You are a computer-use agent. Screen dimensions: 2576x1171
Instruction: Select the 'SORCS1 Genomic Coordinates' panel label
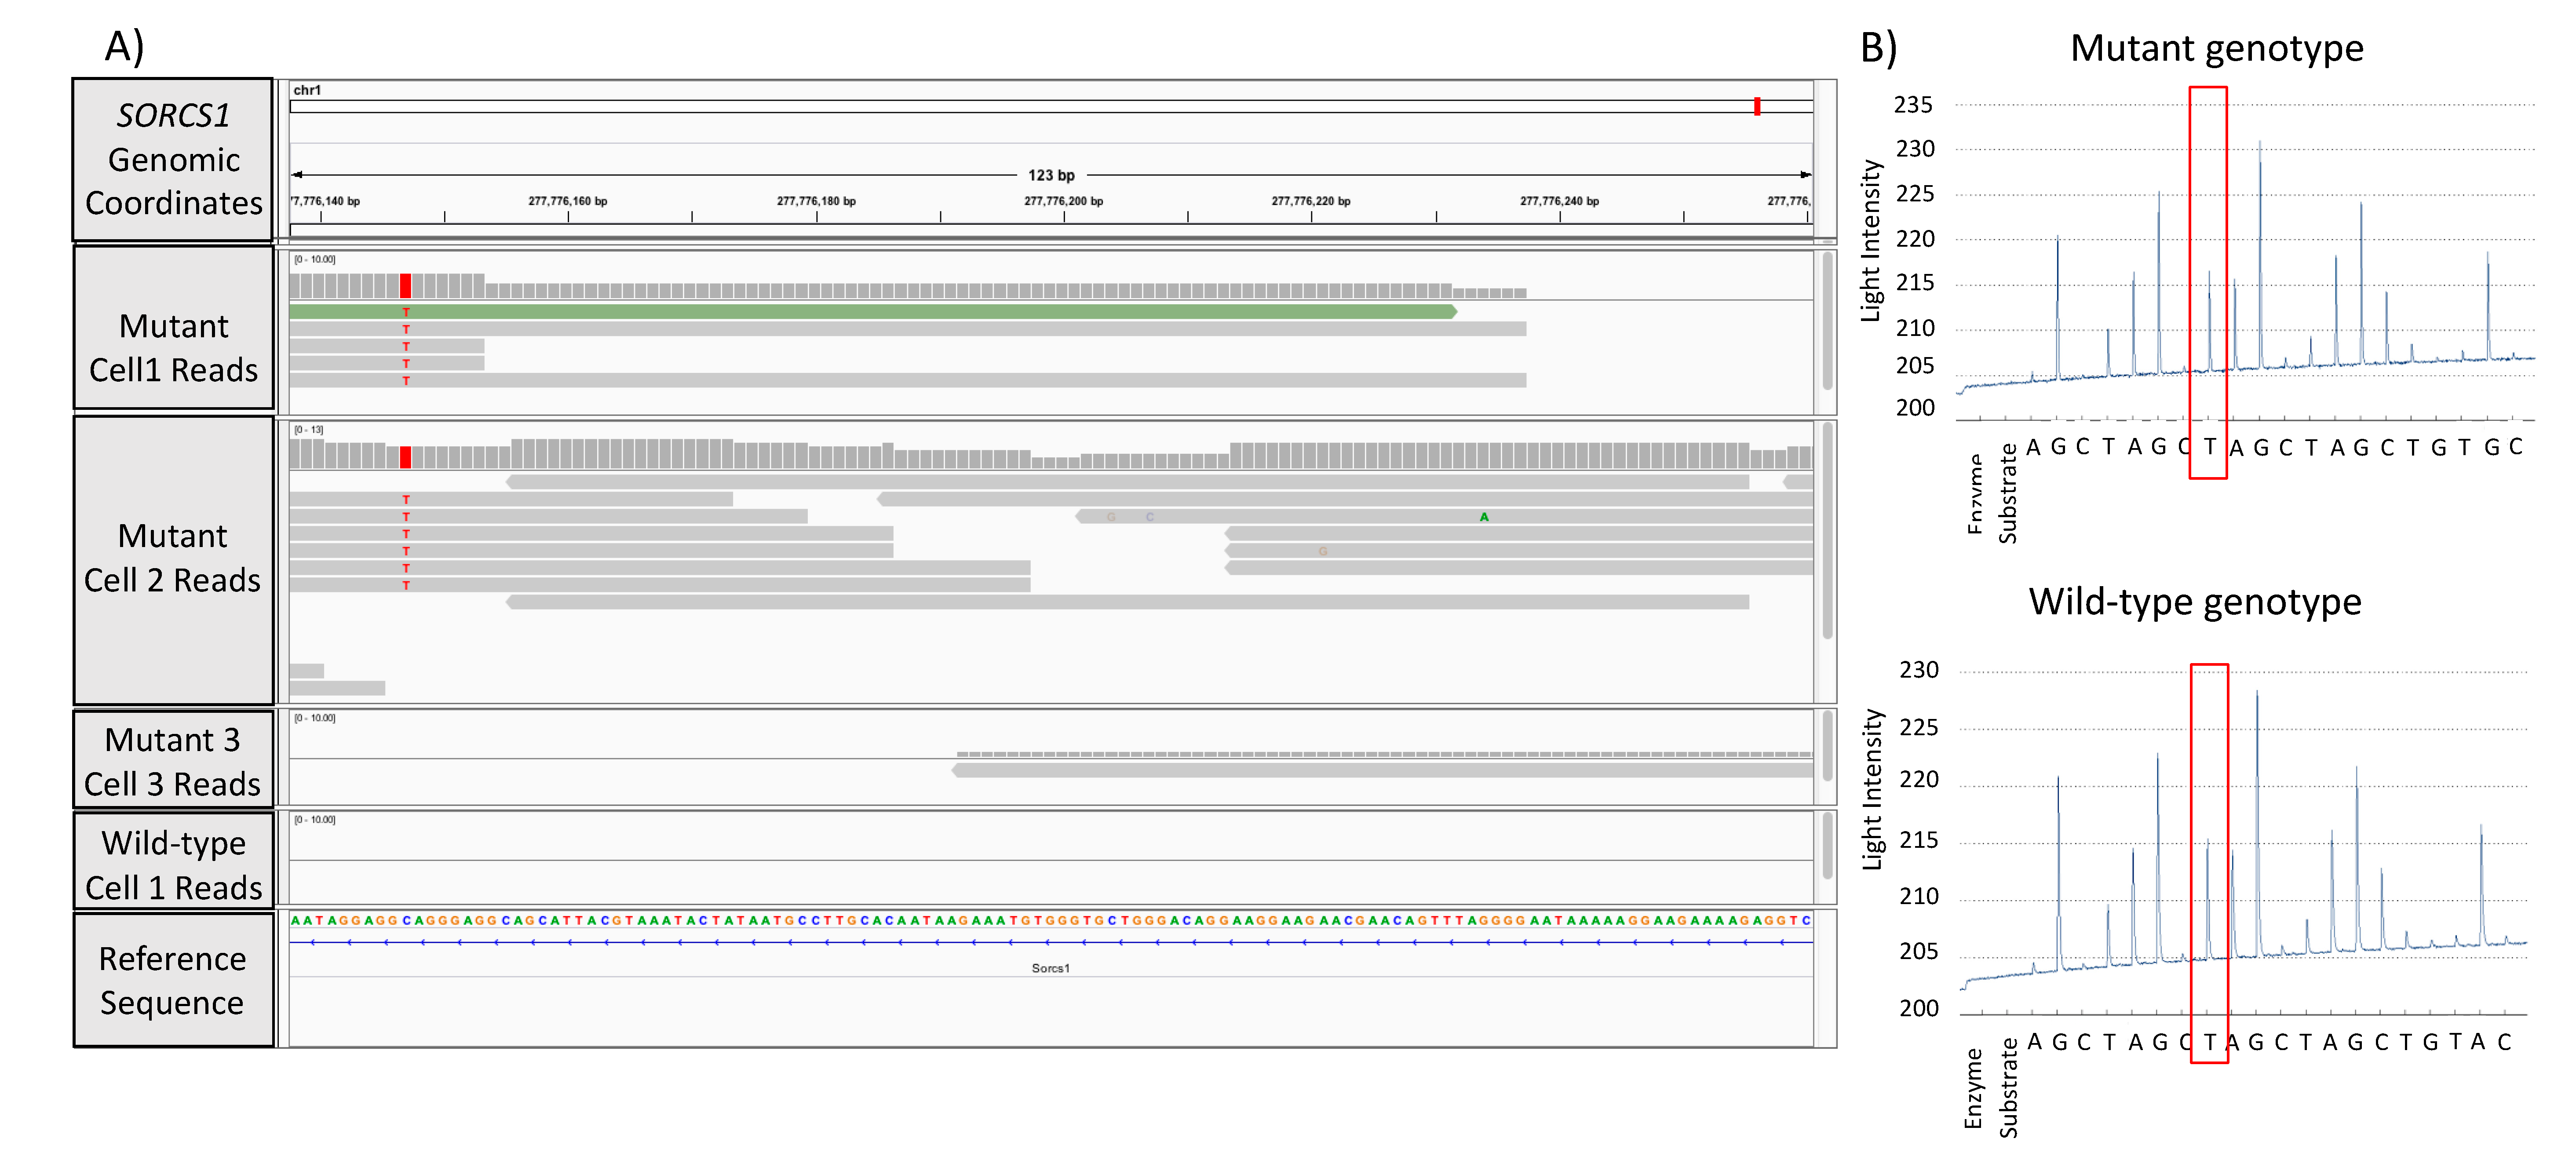[x=173, y=160]
